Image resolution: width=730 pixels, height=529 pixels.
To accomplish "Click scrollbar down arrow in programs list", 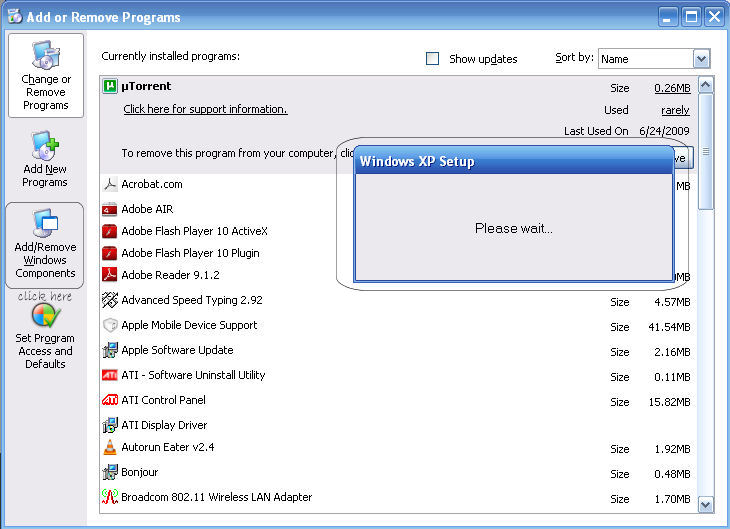I will [706, 505].
